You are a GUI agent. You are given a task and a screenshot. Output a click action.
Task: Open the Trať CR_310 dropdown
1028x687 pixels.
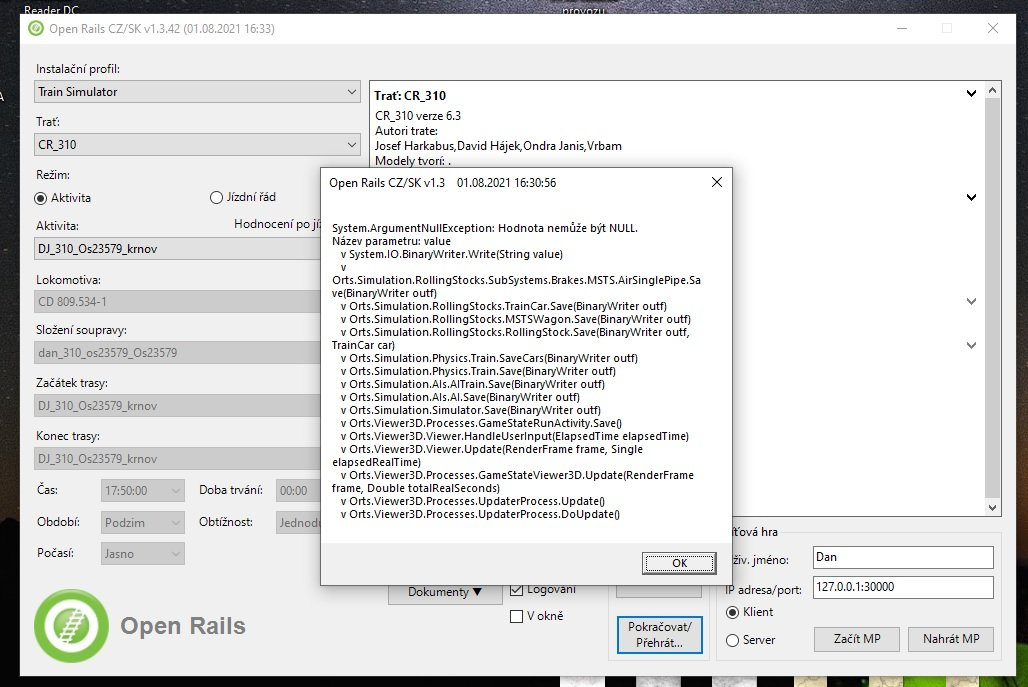pyautogui.click(x=197, y=144)
